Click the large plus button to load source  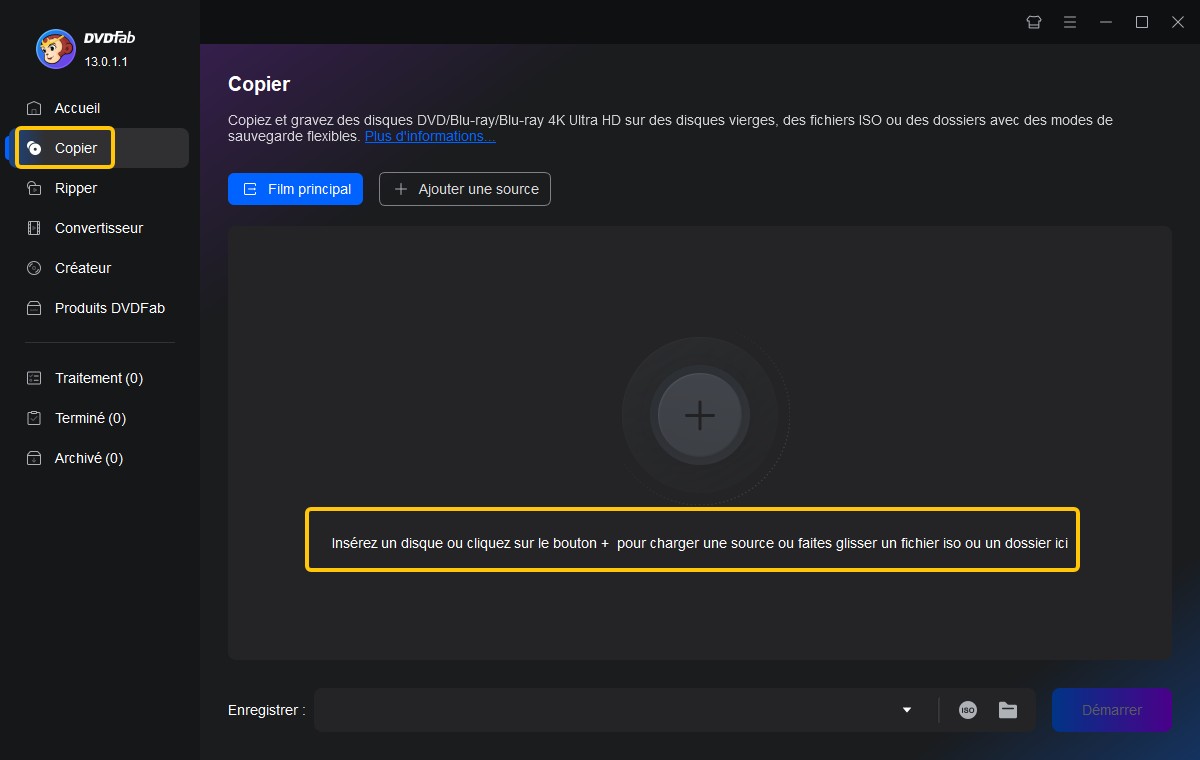(x=700, y=415)
